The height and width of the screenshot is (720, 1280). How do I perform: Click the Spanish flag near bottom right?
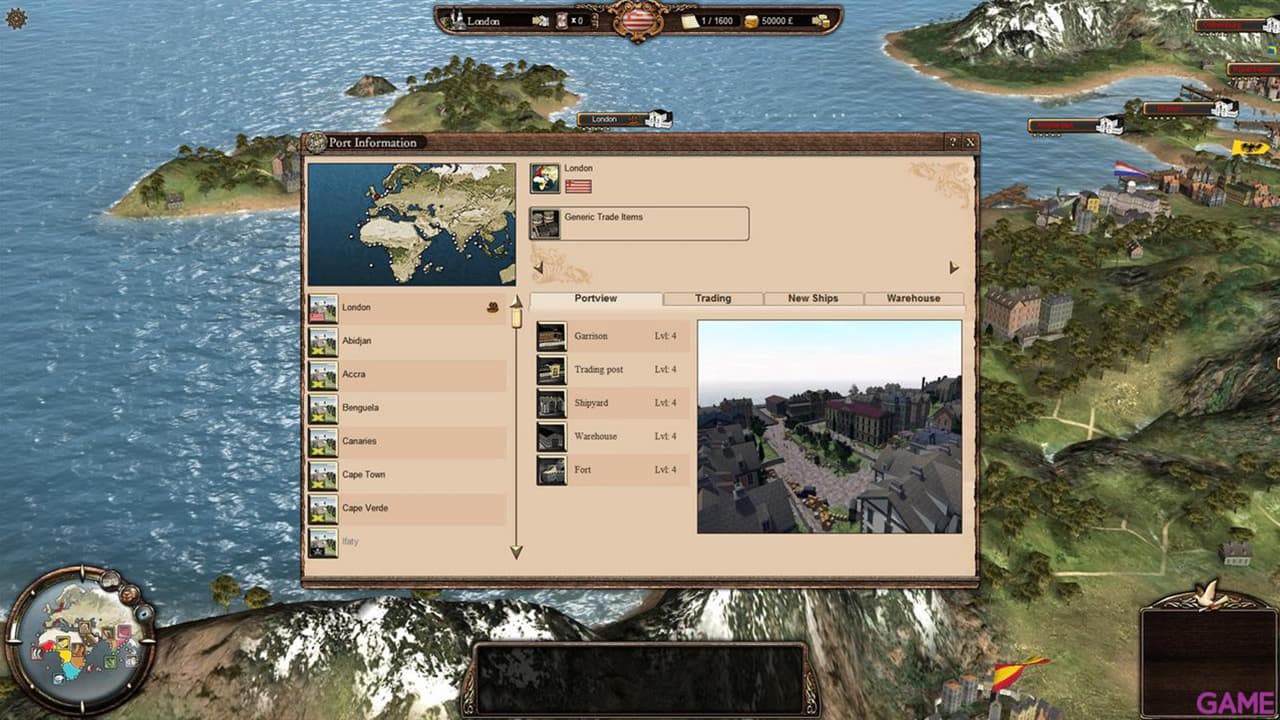coord(1020,674)
